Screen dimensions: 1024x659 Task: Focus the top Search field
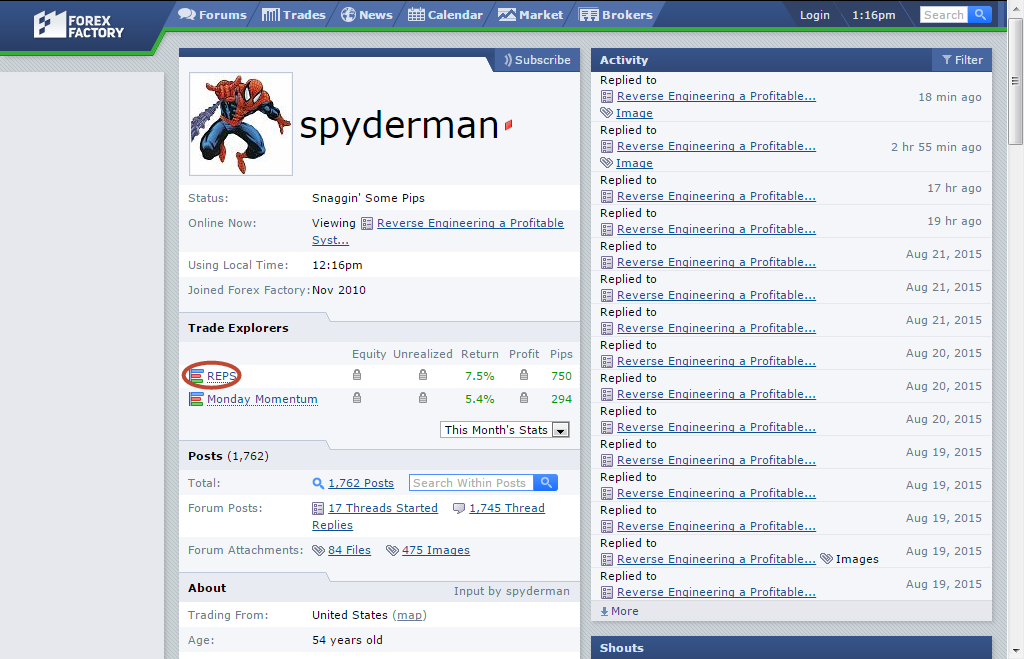click(944, 14)
